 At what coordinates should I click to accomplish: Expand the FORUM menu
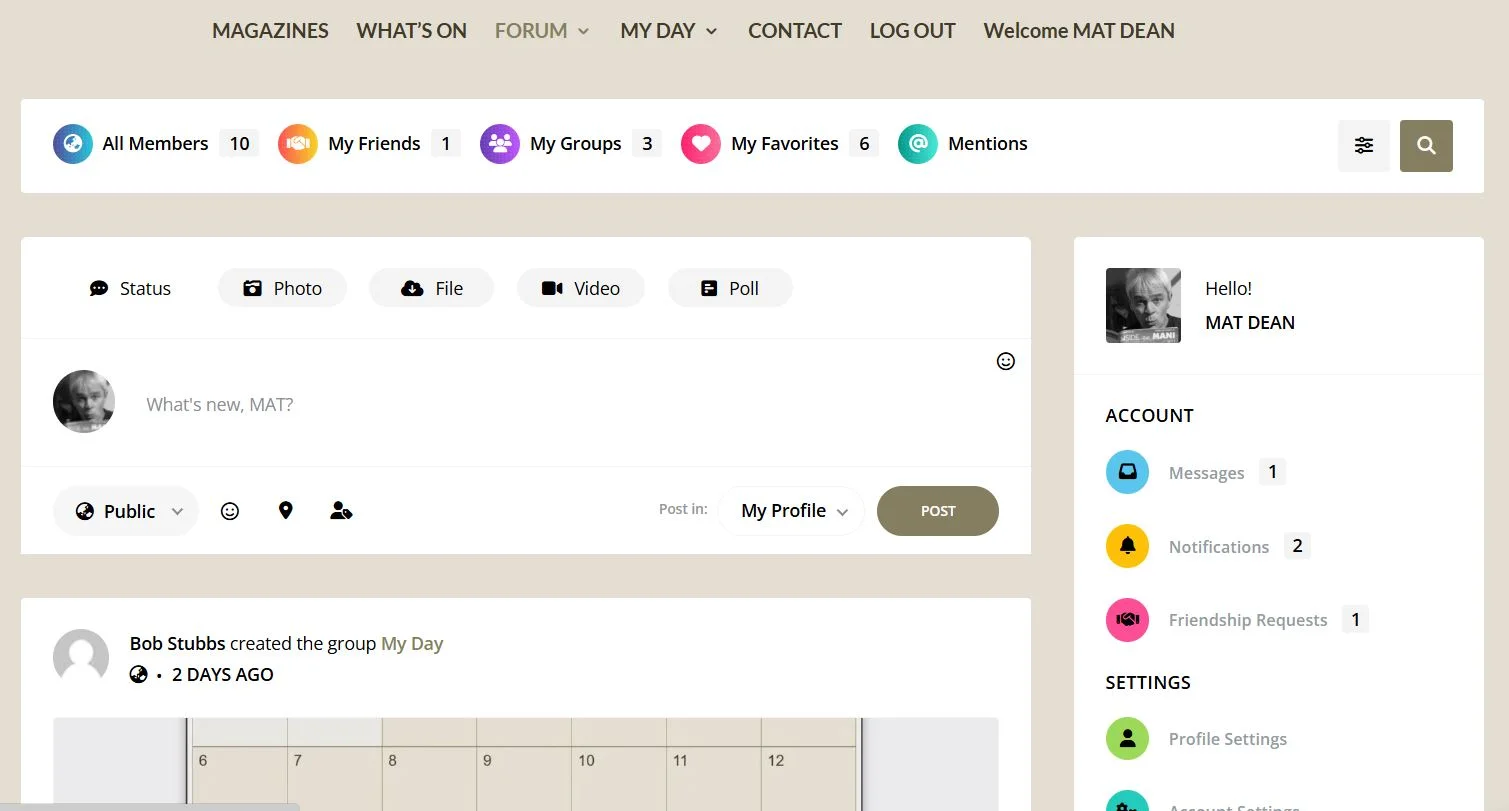[x=542, y=31]
